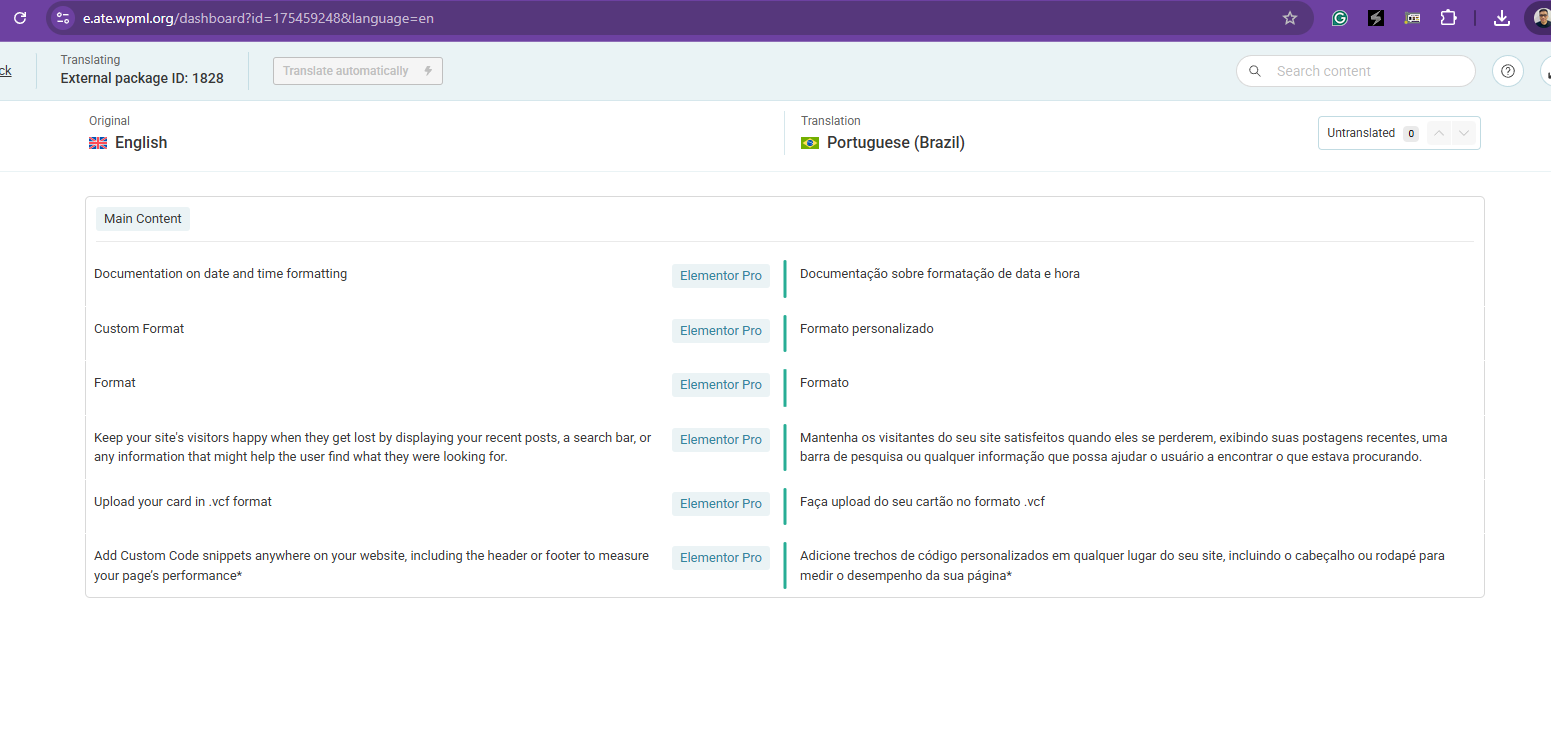The width and height of the screenshot is (1551, 748).
Task: Click the Brazil flag beside Portuguese
Action: click(810, 143)
